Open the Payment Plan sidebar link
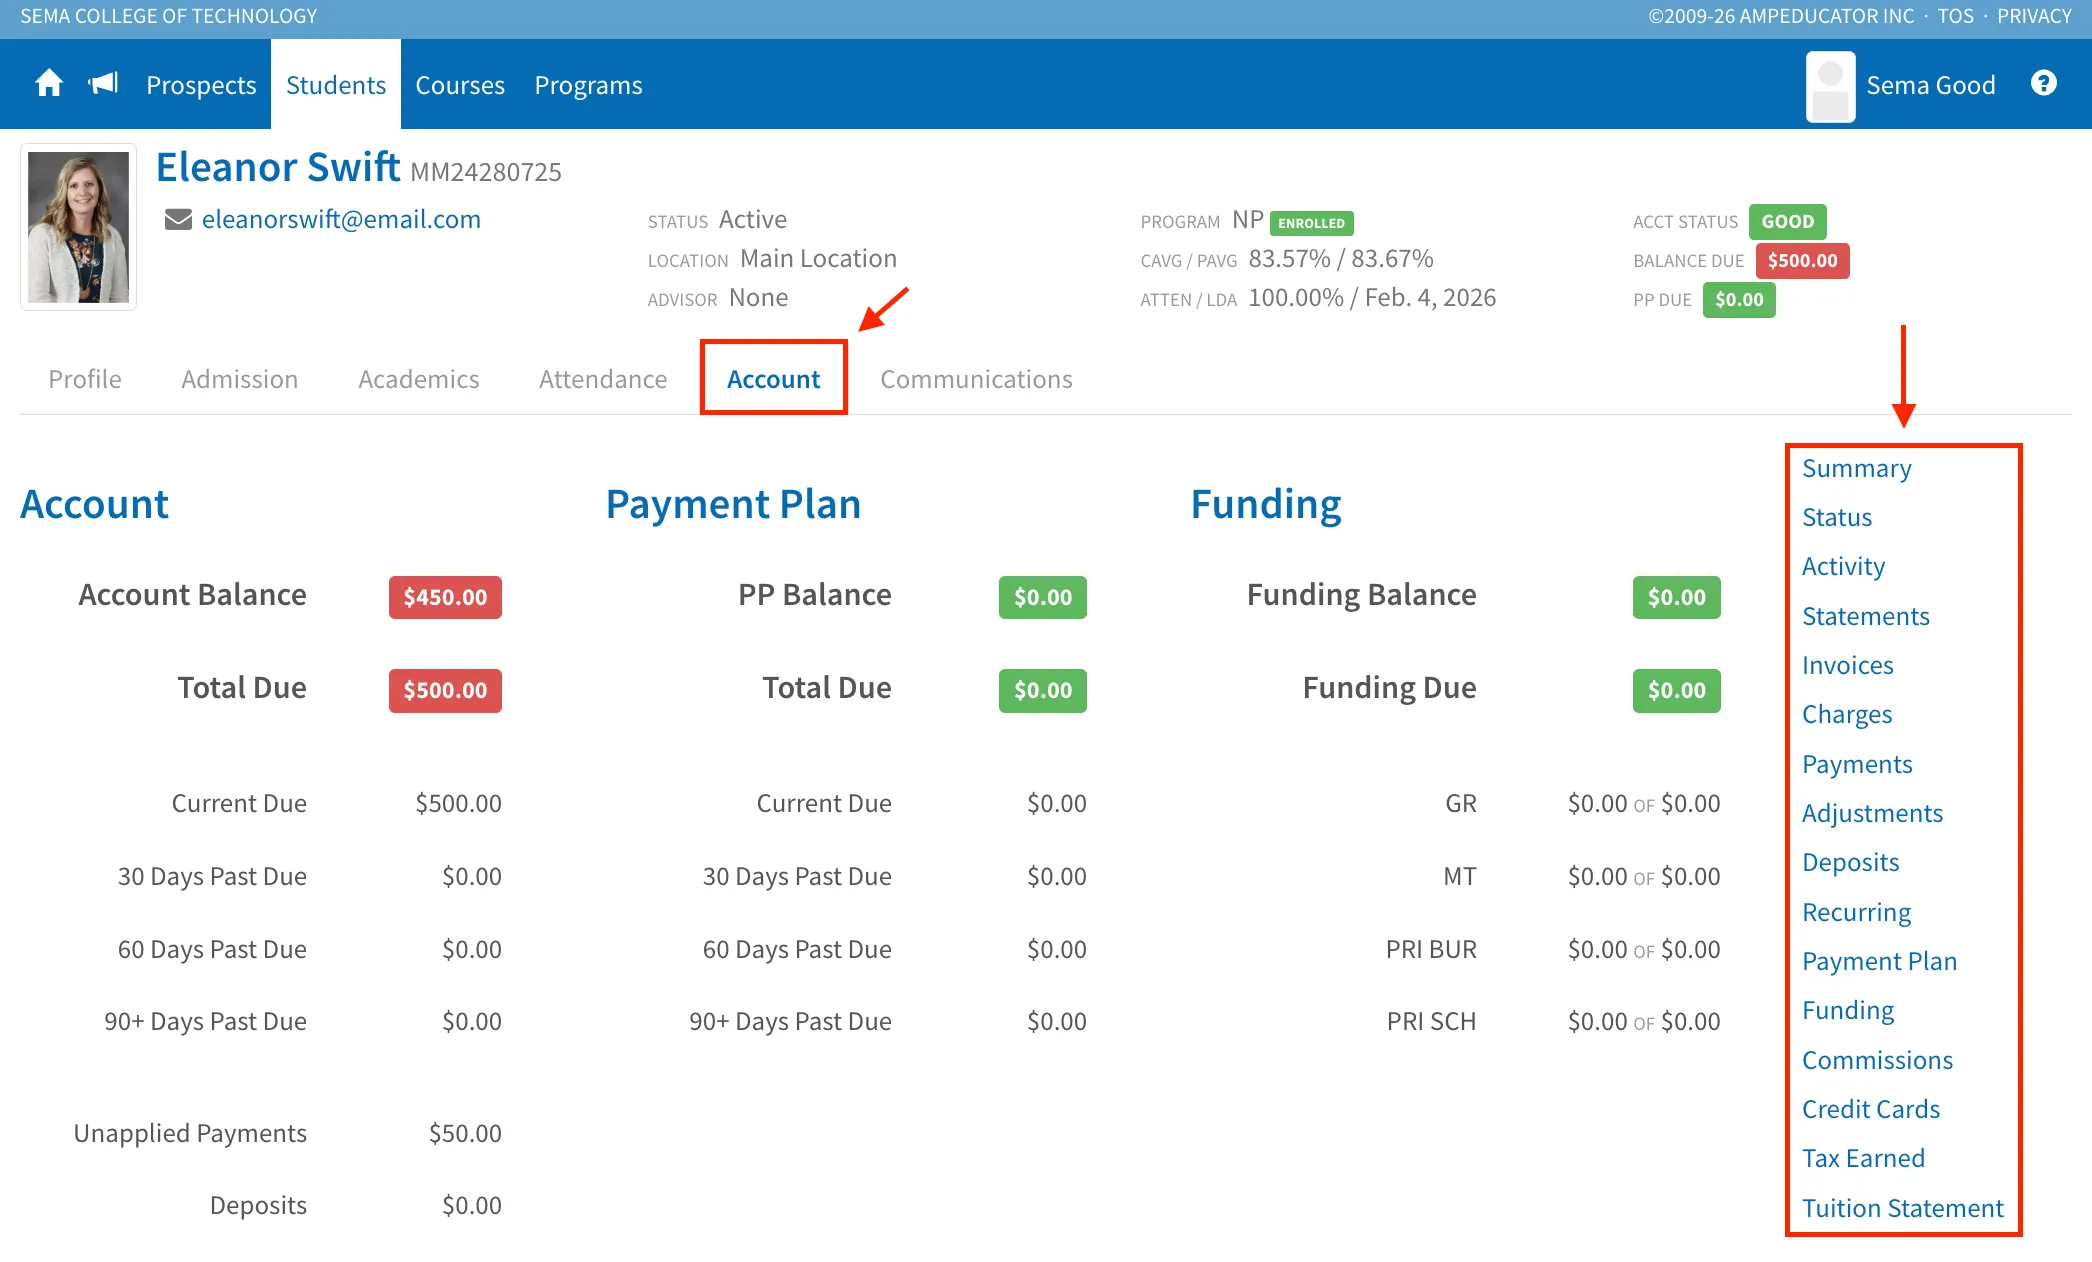 click(1879, 961)
